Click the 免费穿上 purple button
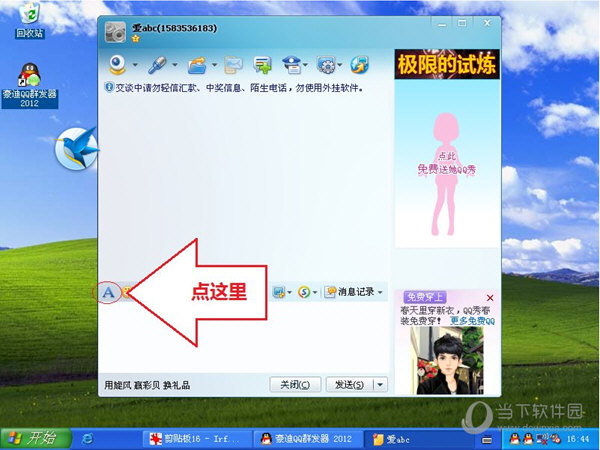The width and height of the screenshot is (600, 450). click(425, 297)
